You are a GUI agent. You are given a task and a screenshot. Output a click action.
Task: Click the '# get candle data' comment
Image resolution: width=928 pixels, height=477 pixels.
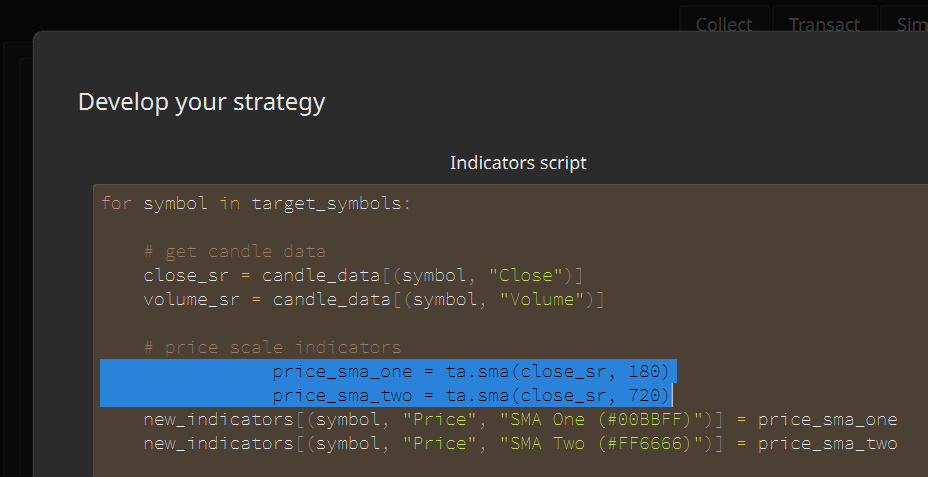pyautogui.click(x=234, y=251)
